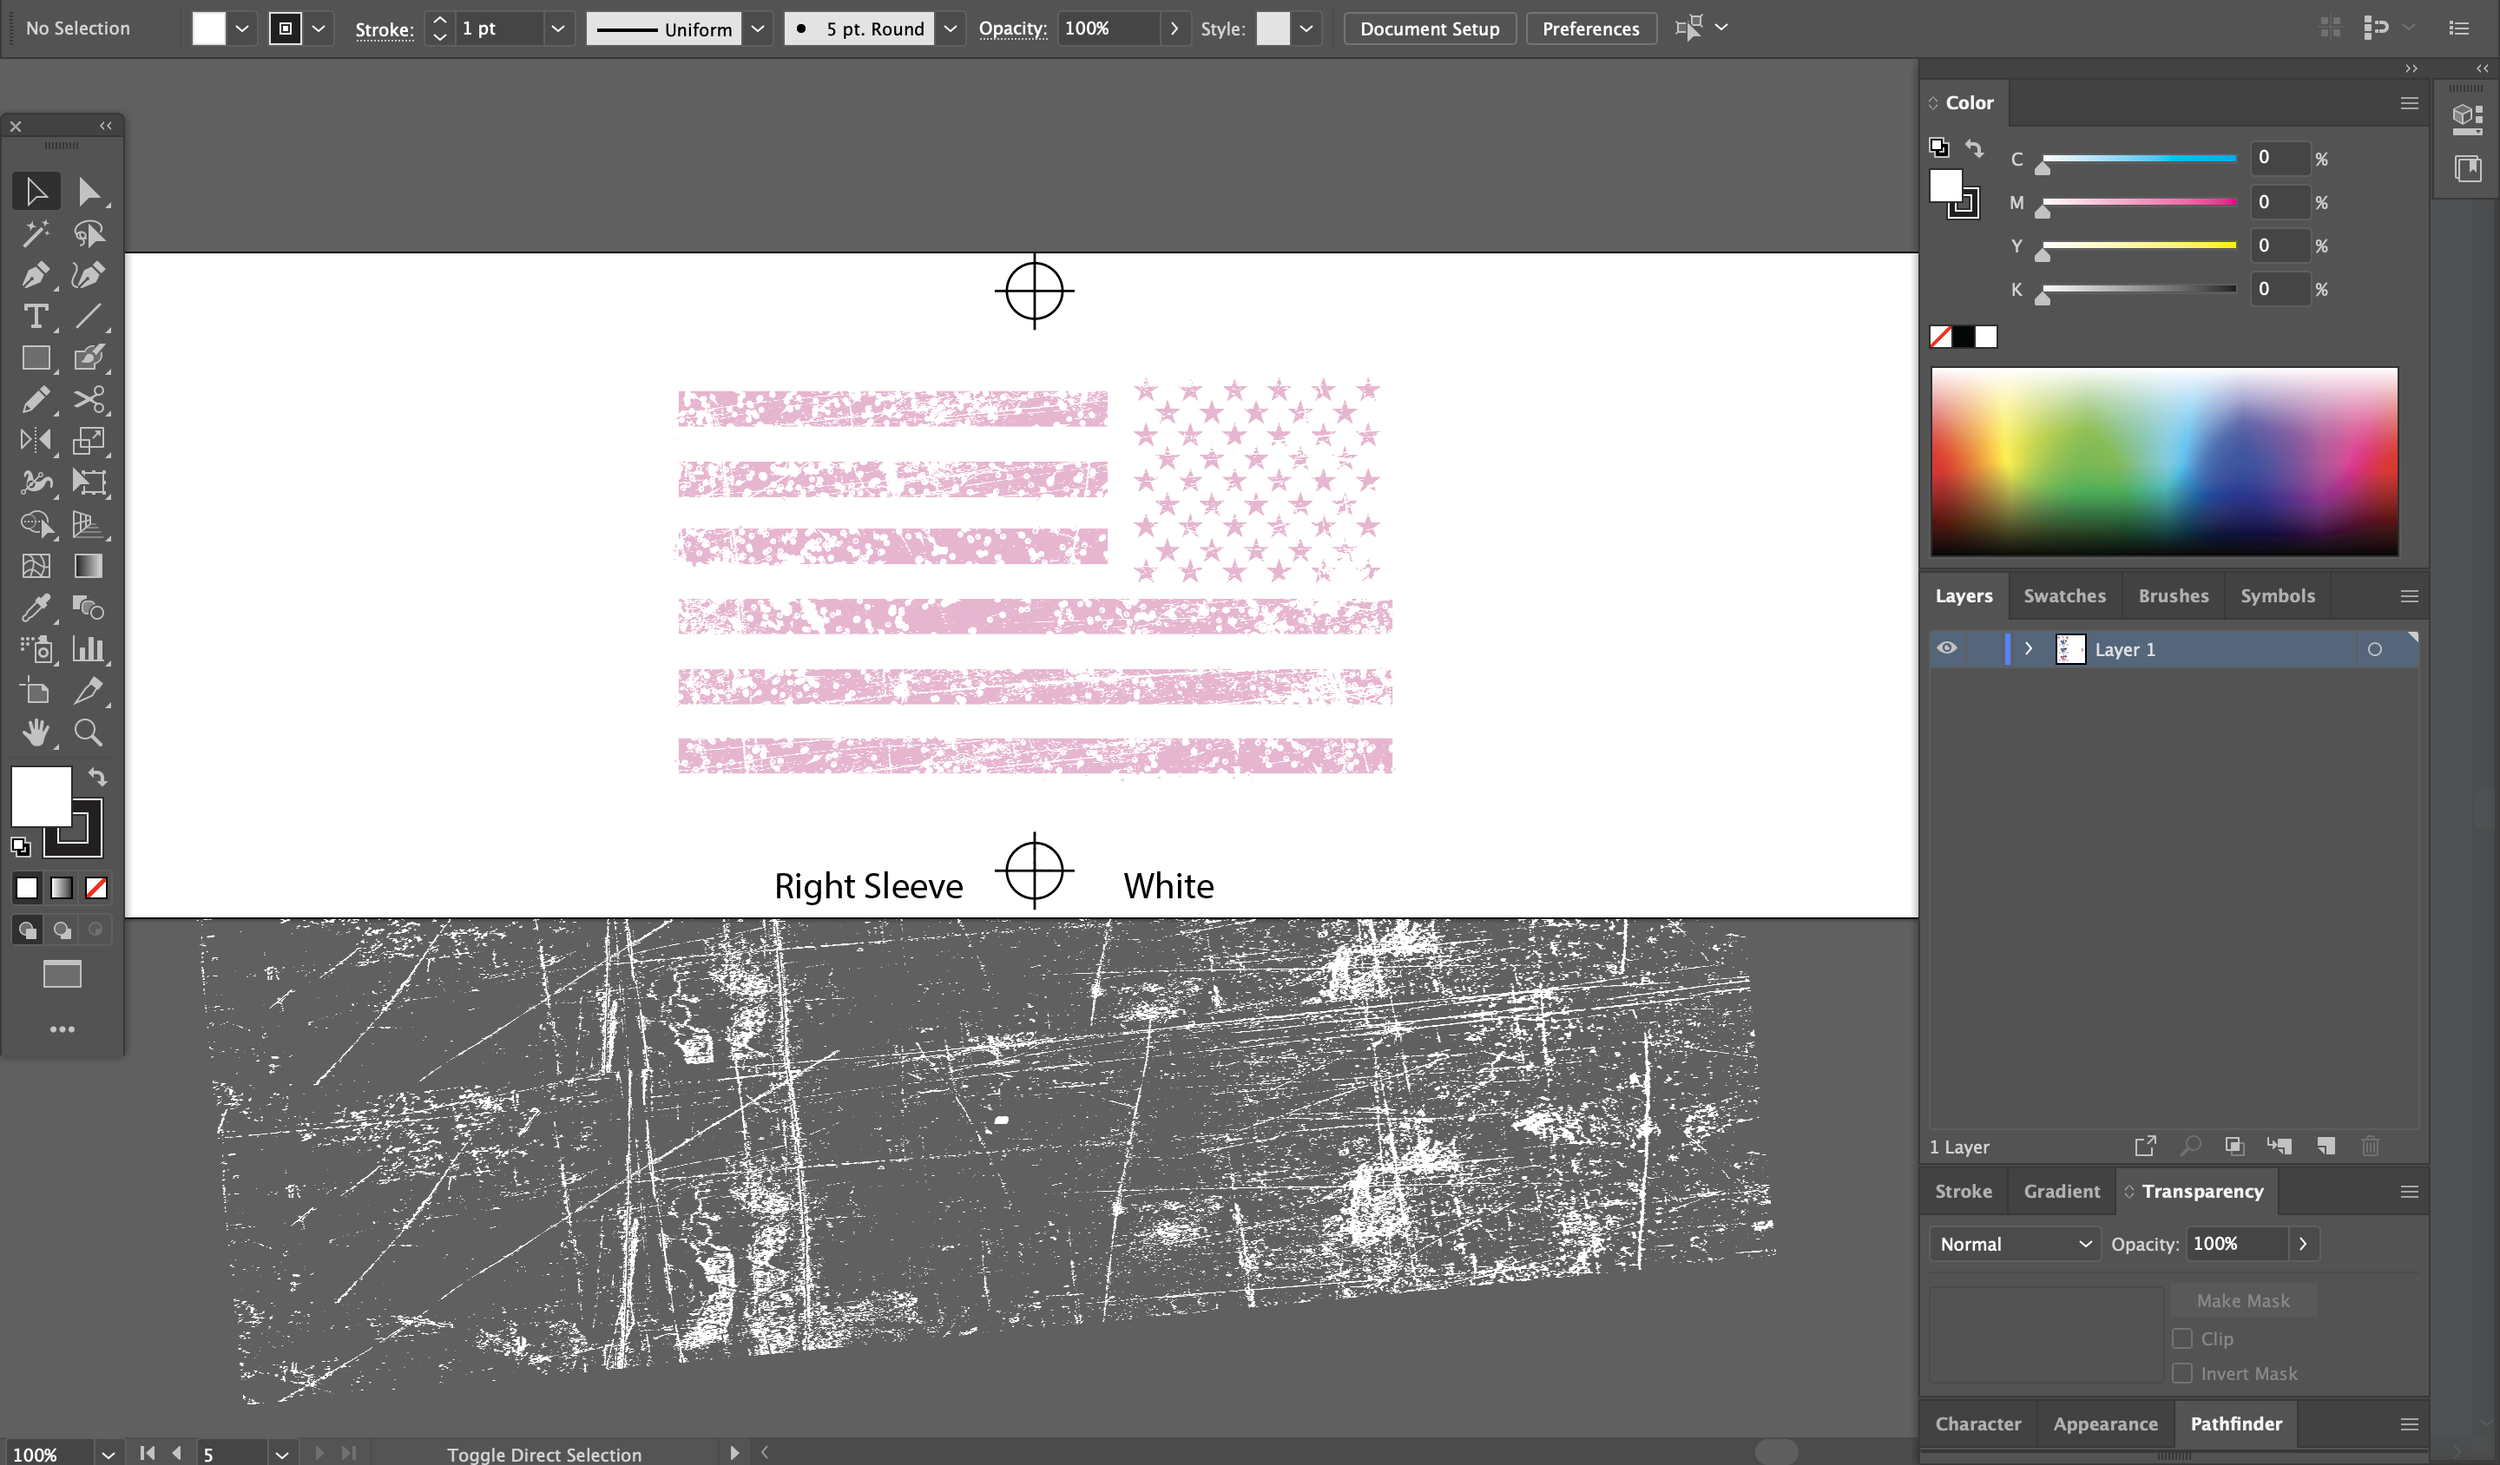The height and width of the screenshot is (1465, 2500).
Task: Enable the Invert Mask checkbox
Action: point(2182,1373)
